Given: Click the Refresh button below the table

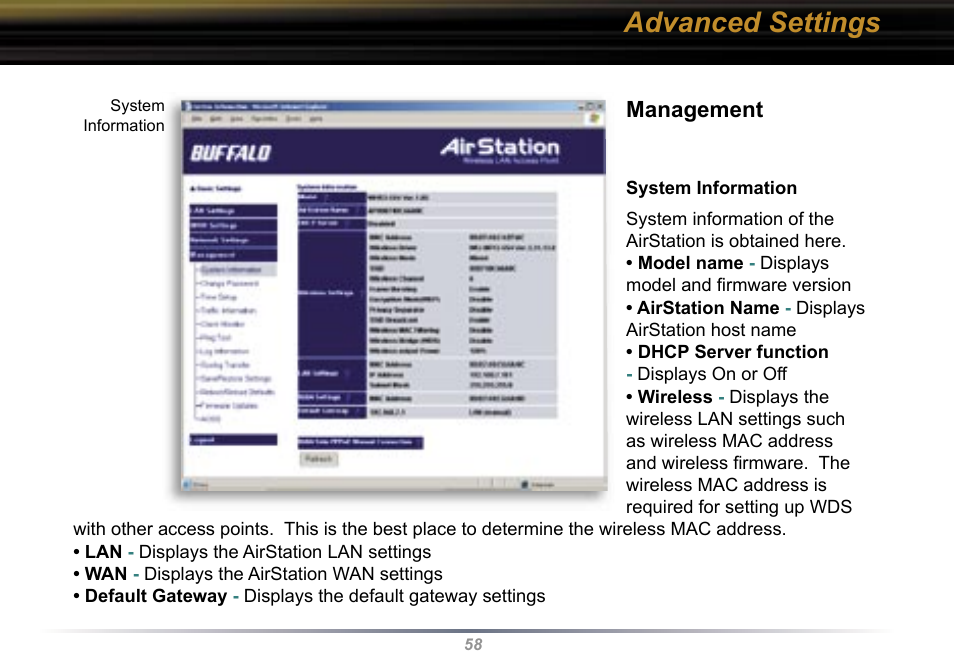Looking at the screenshot, I should coord(318,459).
